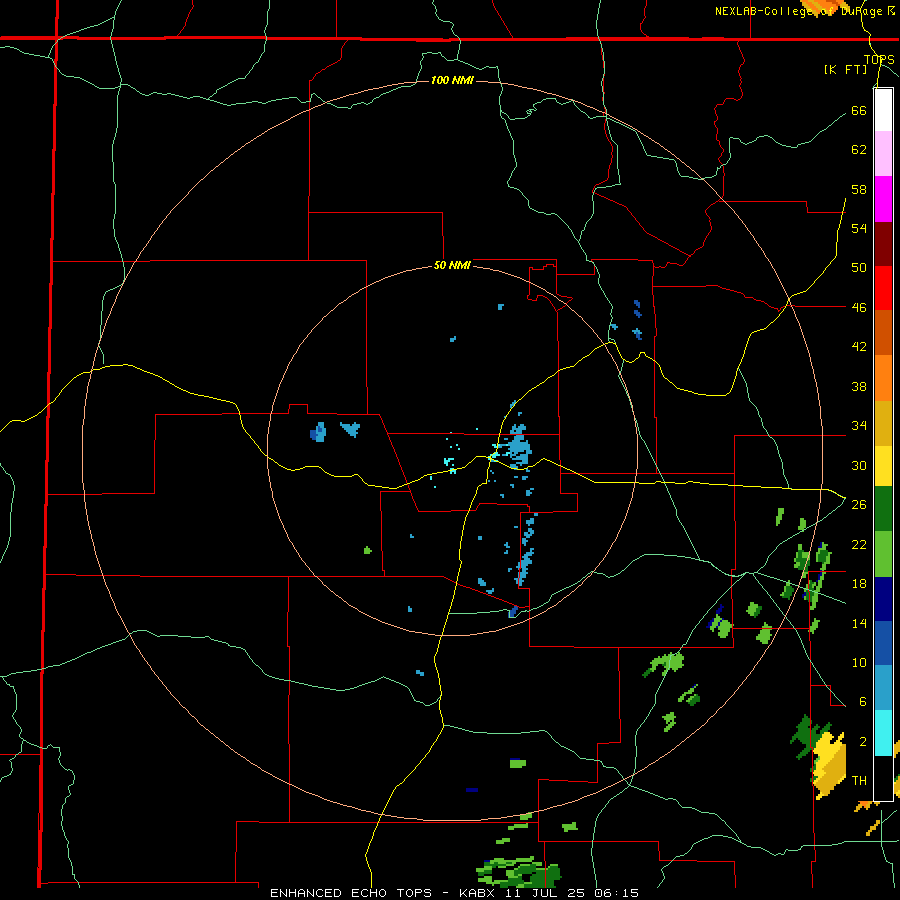The height and width of the screenshot is (900, 900).
Task: Click the "TOPS" legend heading
Action: (879, 59)
